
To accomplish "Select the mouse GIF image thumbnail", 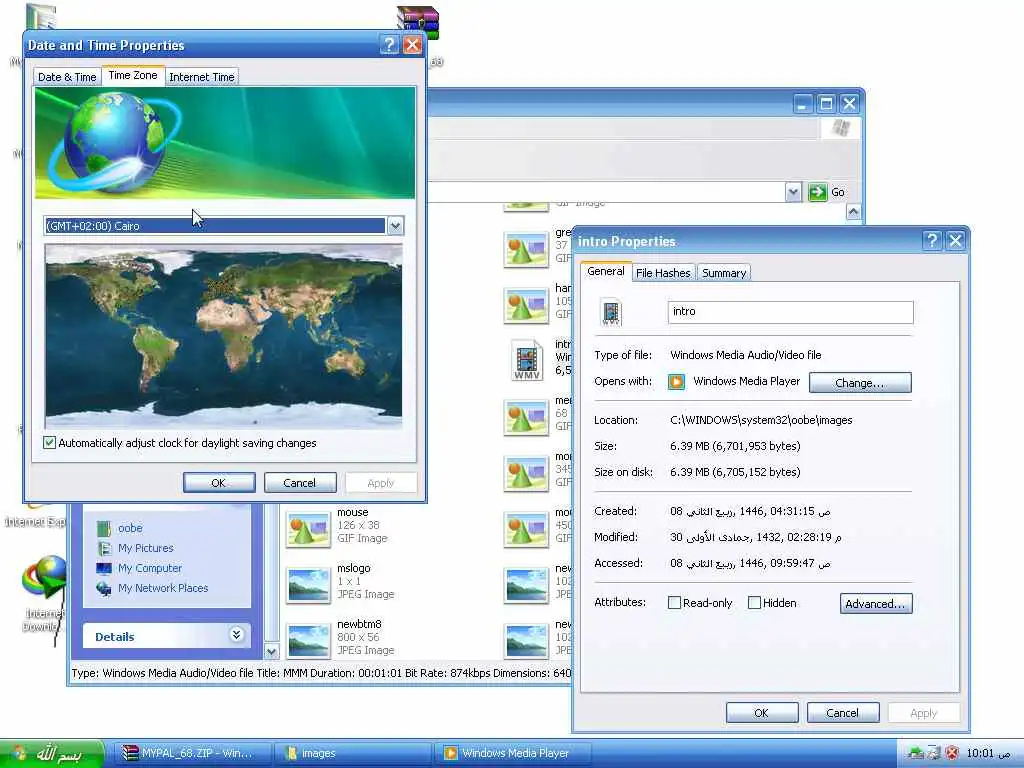I will (x=308, y=529).
